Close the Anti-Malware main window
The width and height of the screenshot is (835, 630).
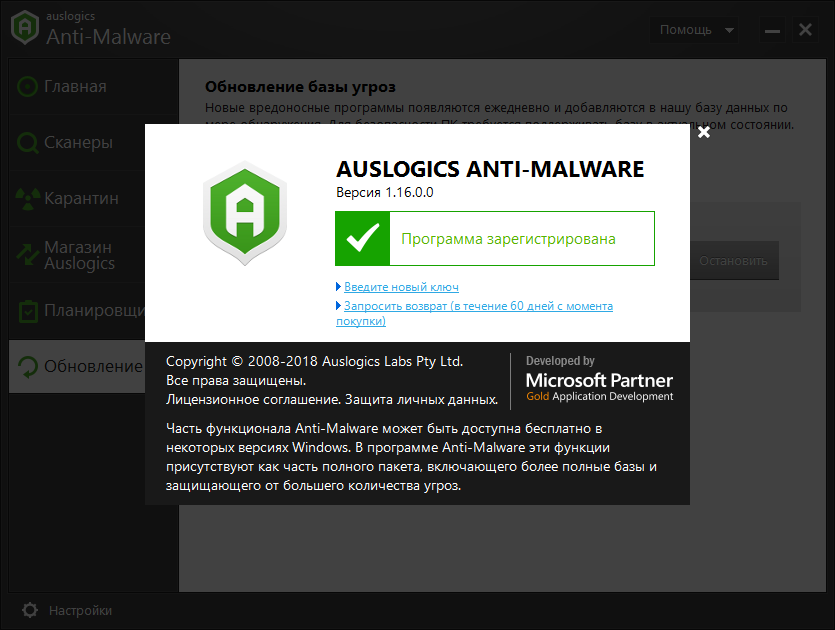[x=805, y=30]
